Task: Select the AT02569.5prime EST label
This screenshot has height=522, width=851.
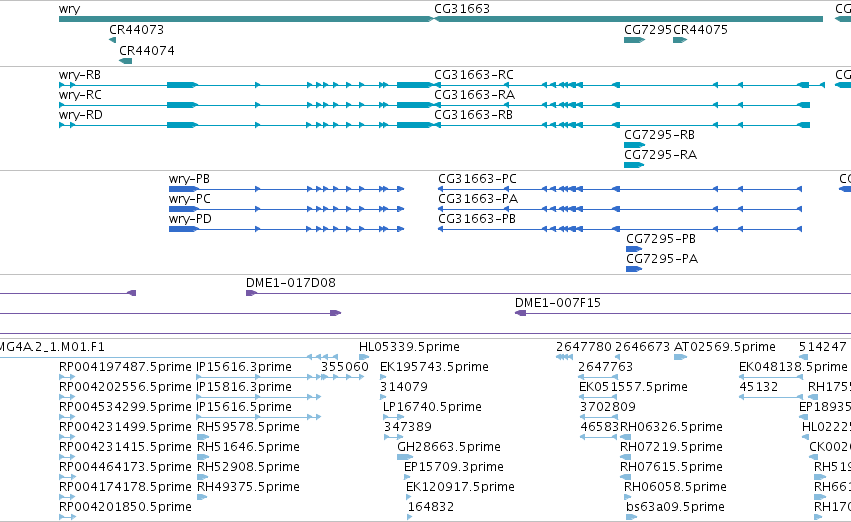Action: (725, 347)
